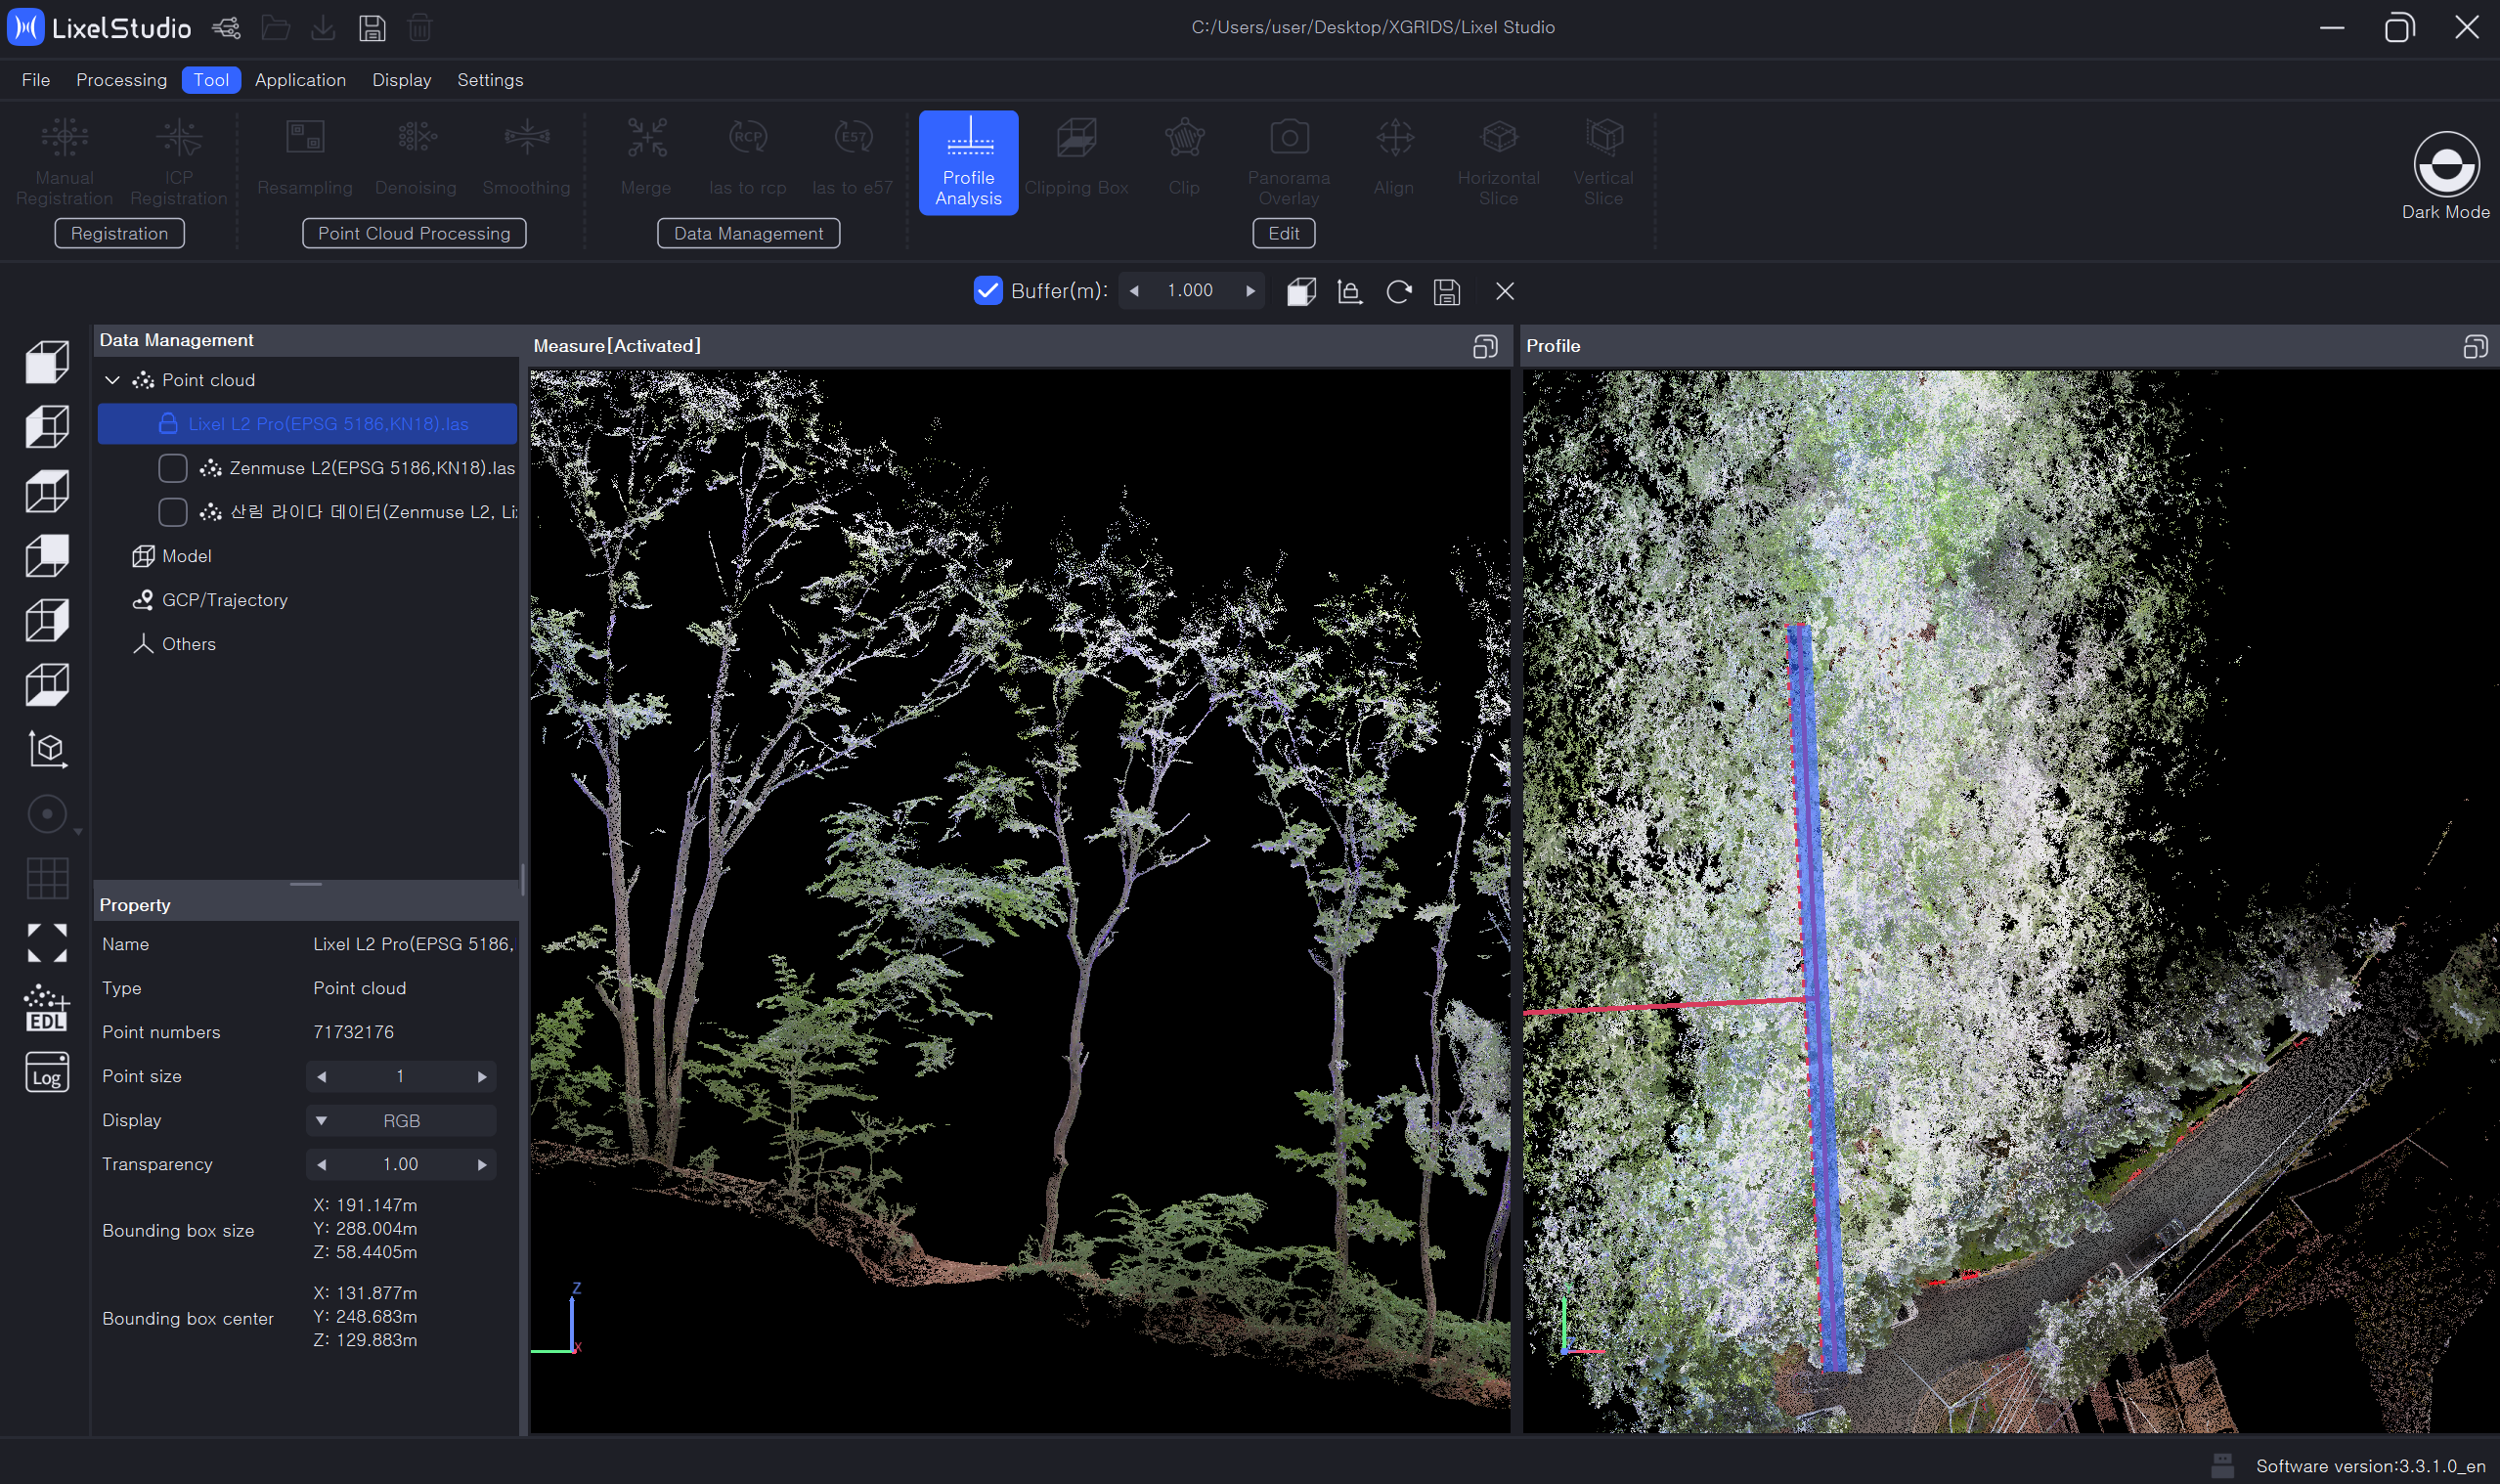
Task: Click the save profile icon in buffer toolbar
Action: 1446,291
